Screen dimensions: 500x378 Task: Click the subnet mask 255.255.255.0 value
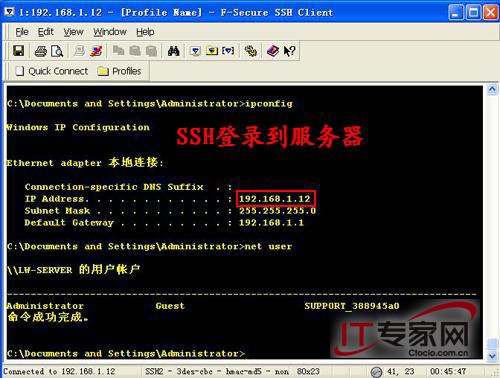(277, 211)
